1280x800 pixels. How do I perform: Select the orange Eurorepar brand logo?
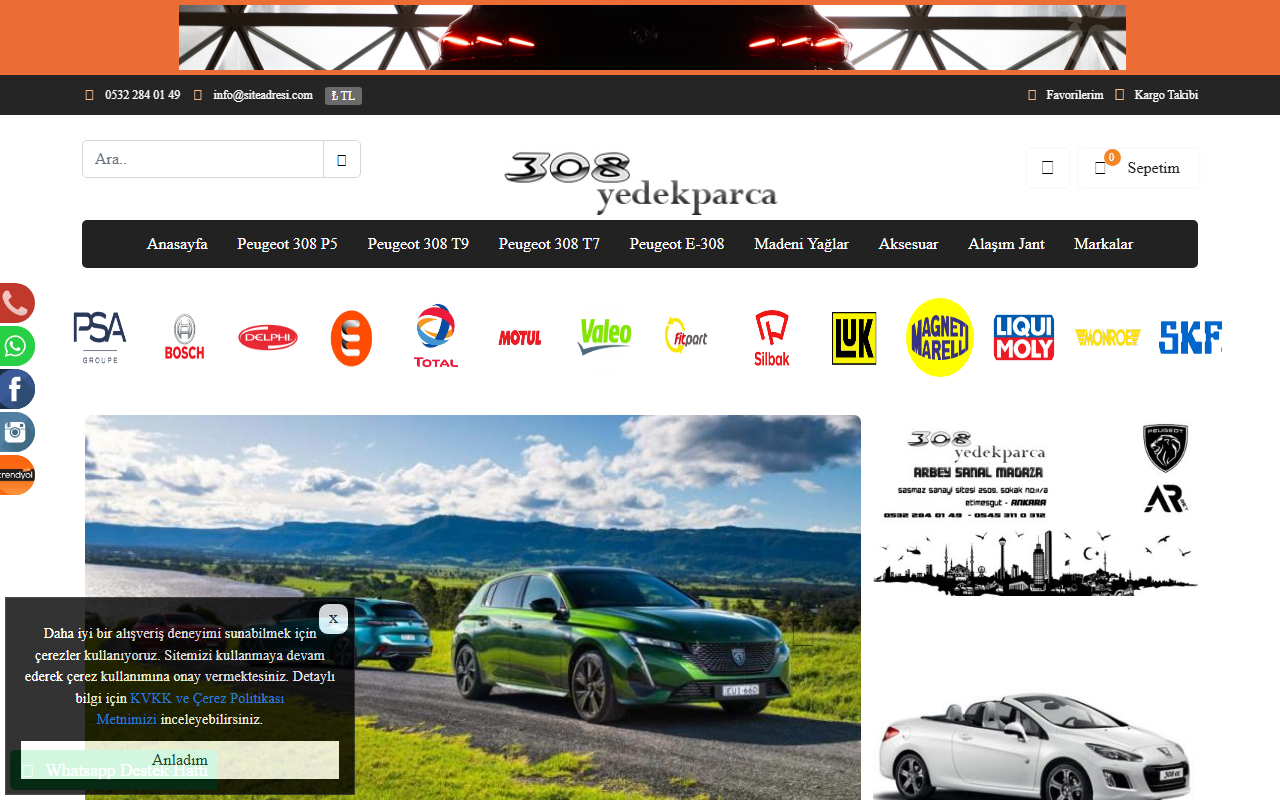tap(351, 338)
